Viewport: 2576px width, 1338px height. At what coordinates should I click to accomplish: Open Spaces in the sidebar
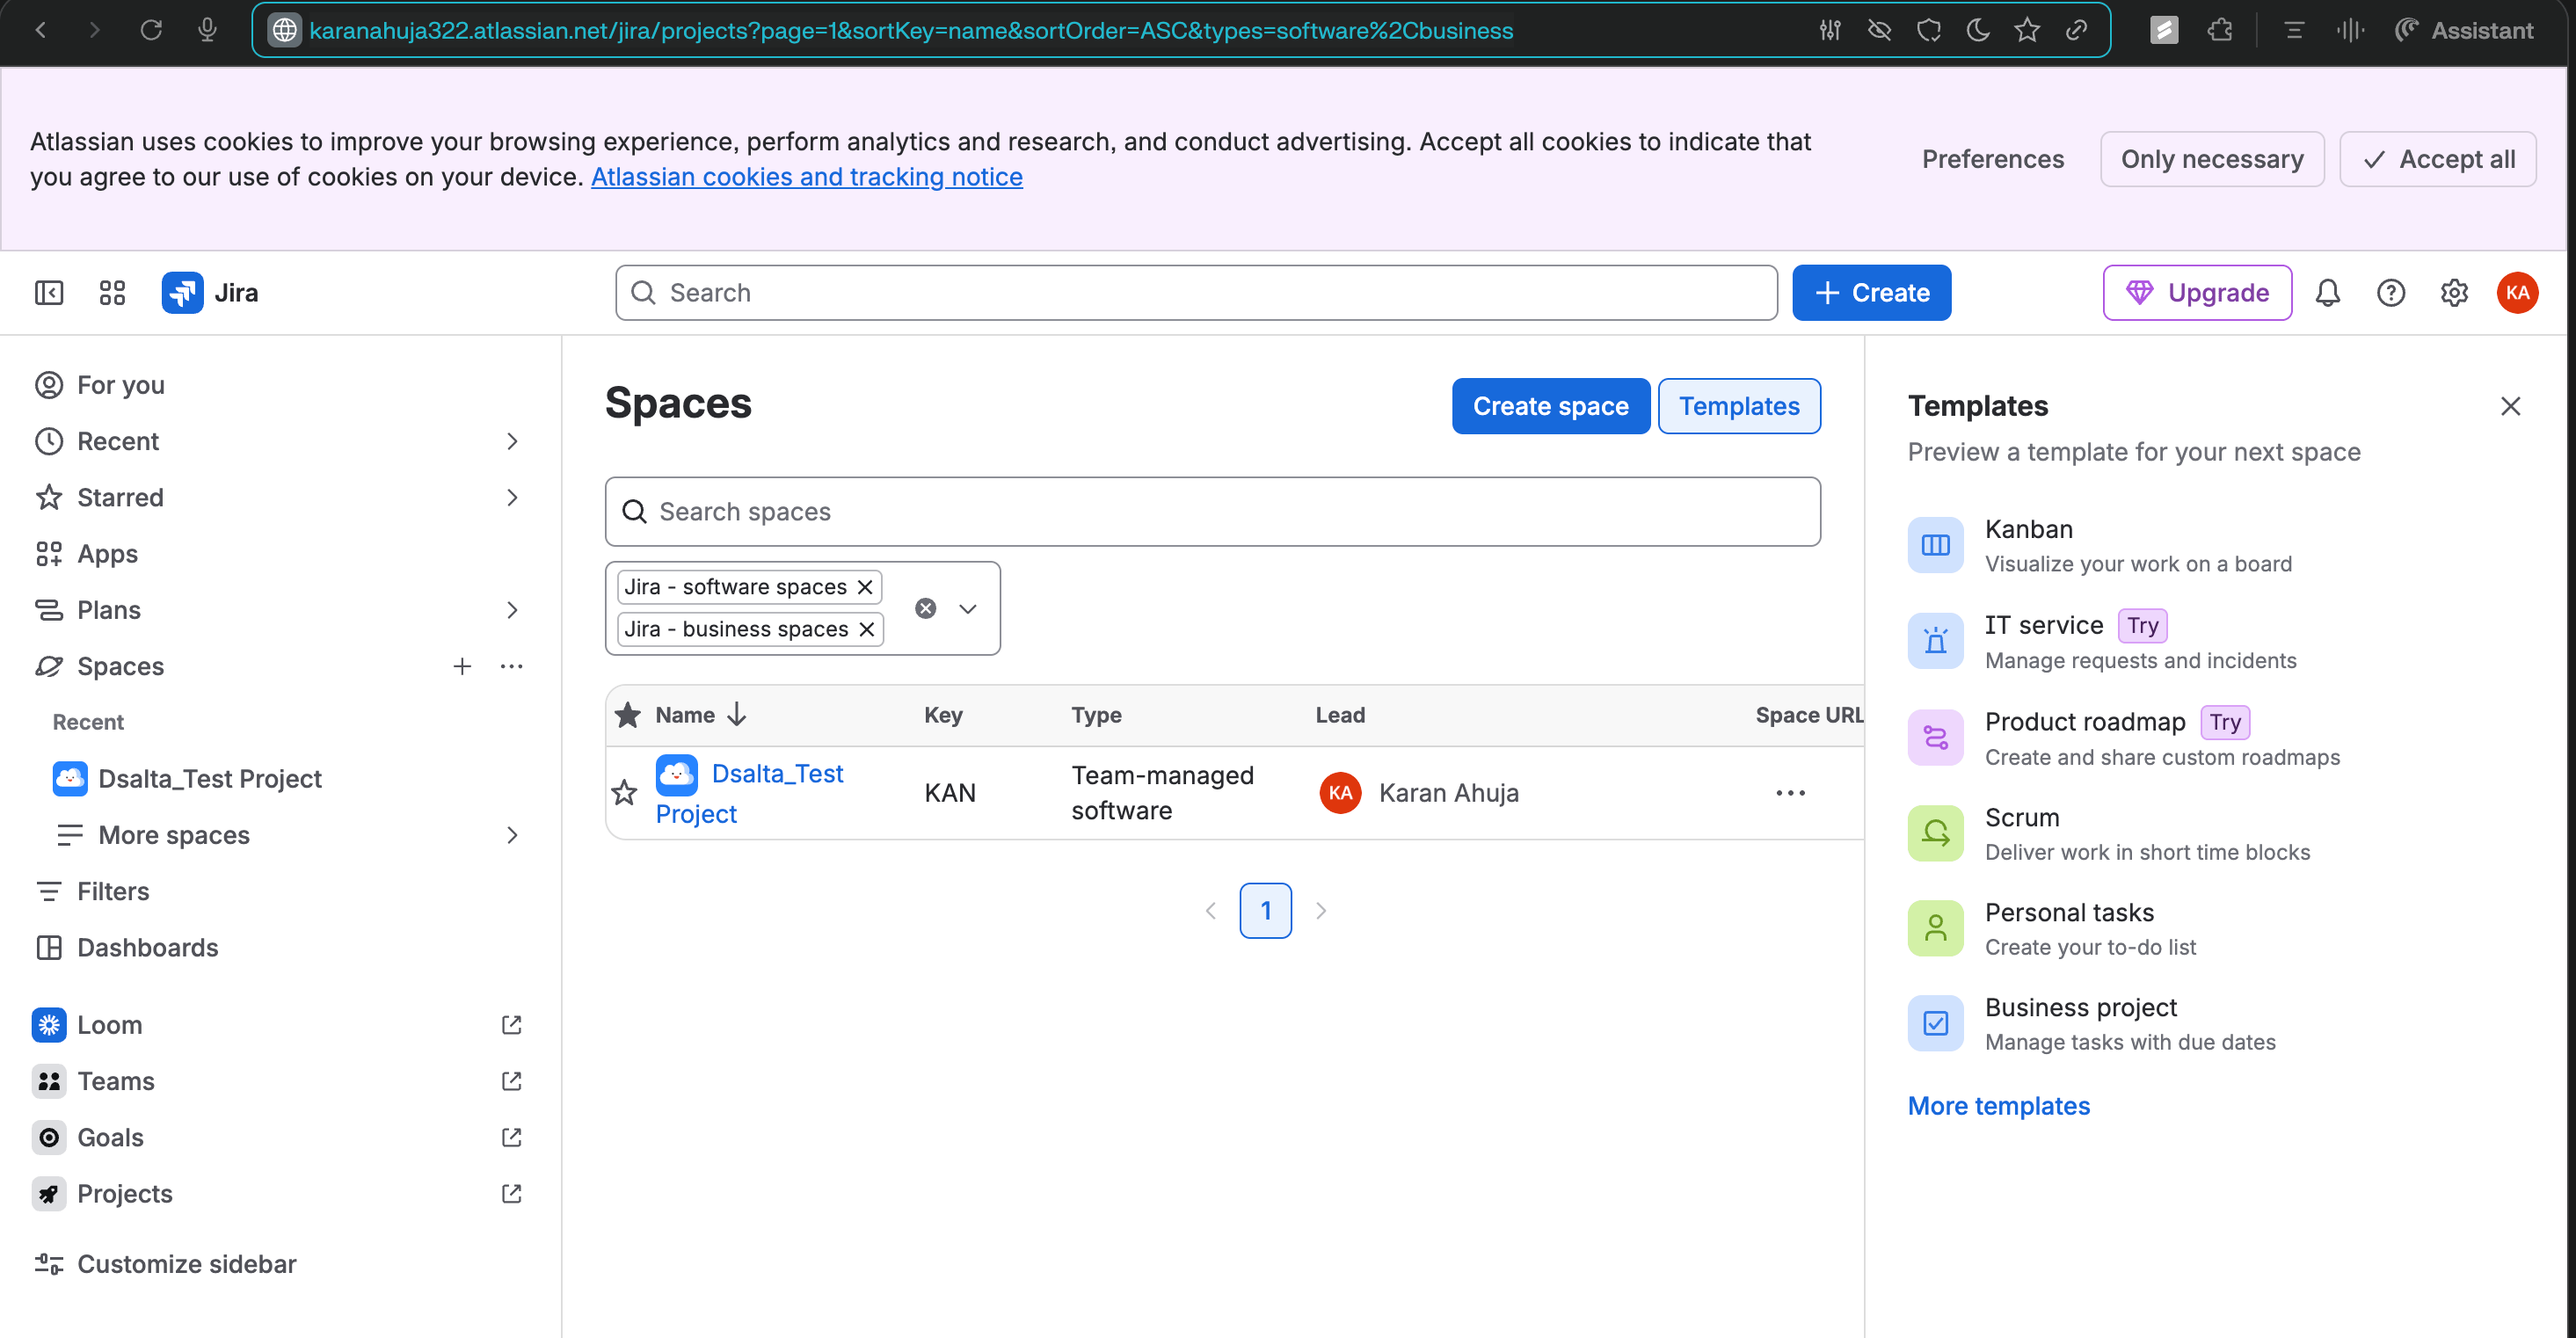click(x=120, y=666)
